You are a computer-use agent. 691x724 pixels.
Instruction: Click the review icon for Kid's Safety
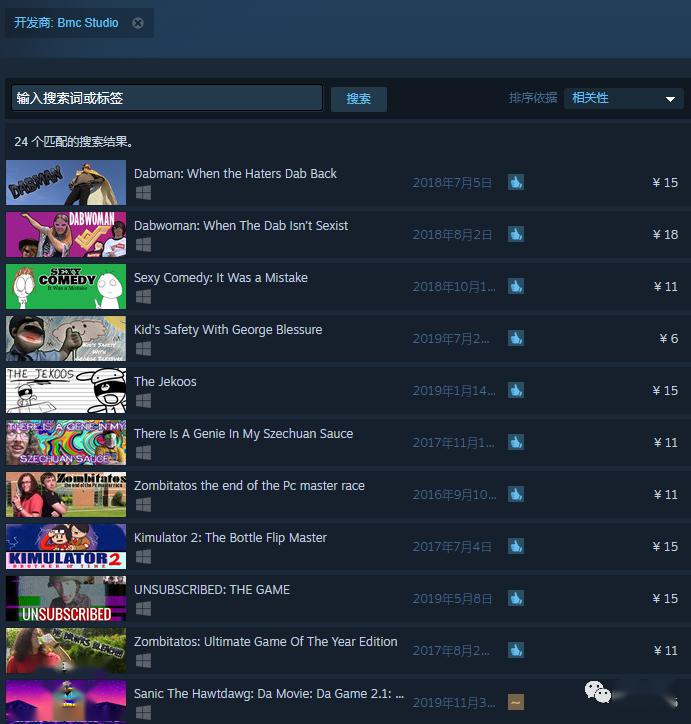(515, 338)
